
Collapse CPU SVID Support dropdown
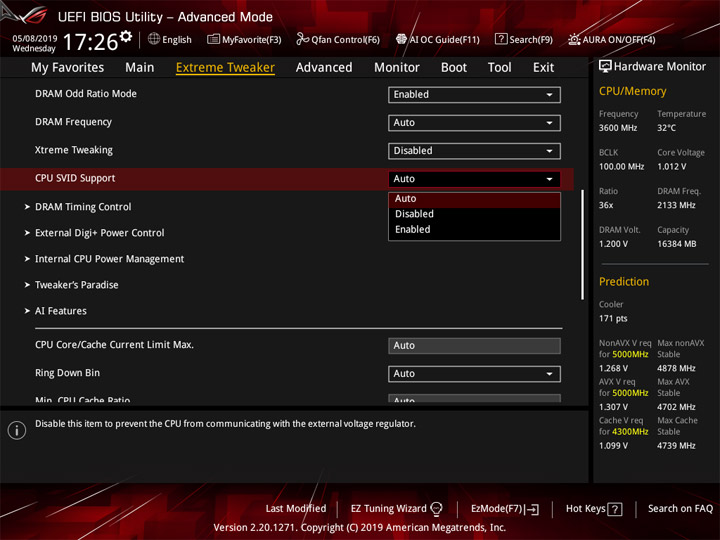[x=474, y=179]
